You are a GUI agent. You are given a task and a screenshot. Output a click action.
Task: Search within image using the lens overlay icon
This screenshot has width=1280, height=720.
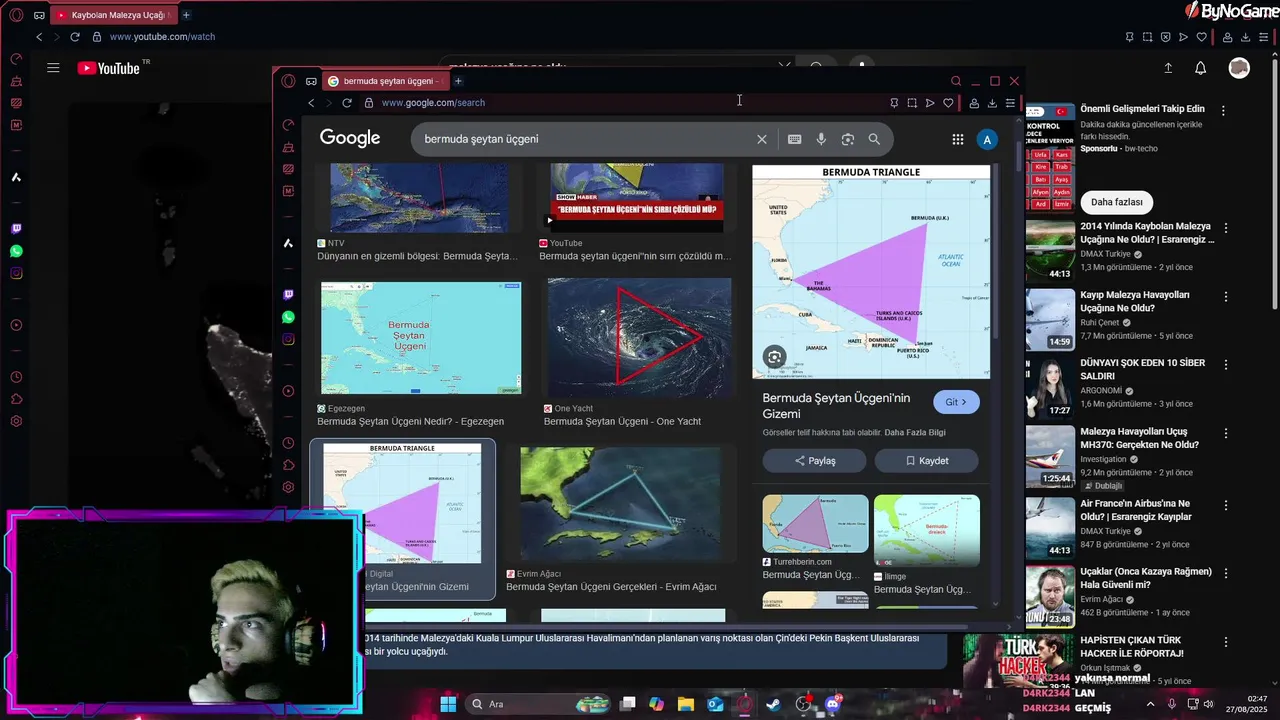click(774, 357)
